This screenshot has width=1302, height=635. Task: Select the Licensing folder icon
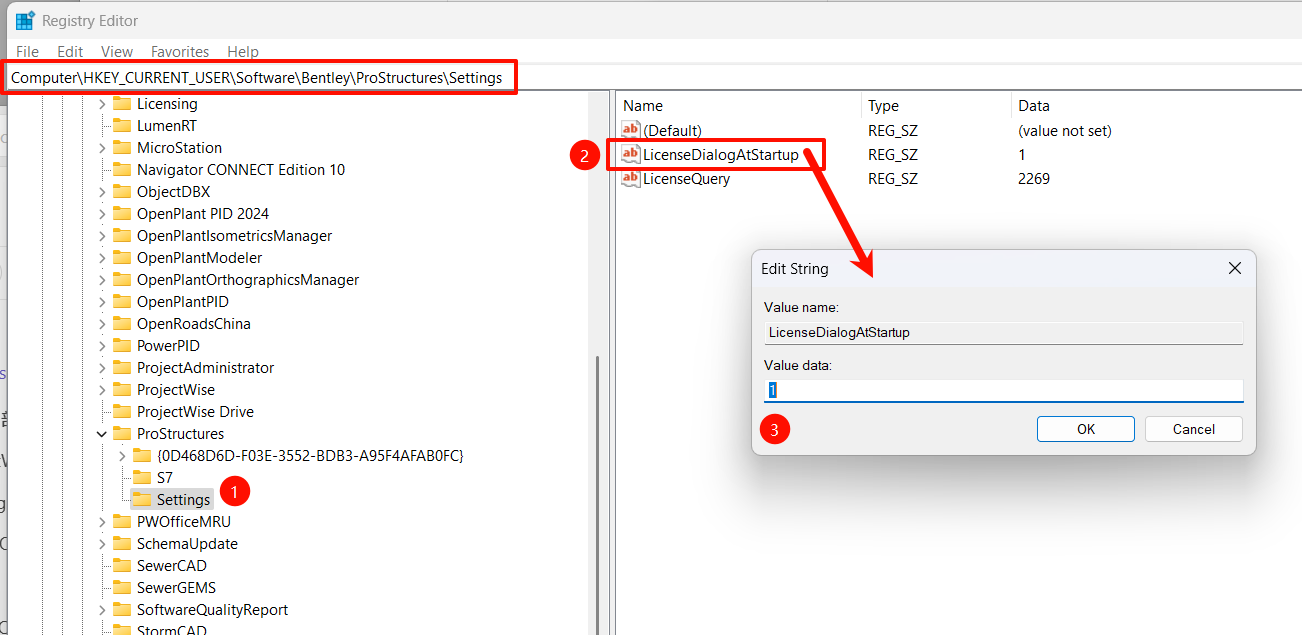[x=122, y=104]
